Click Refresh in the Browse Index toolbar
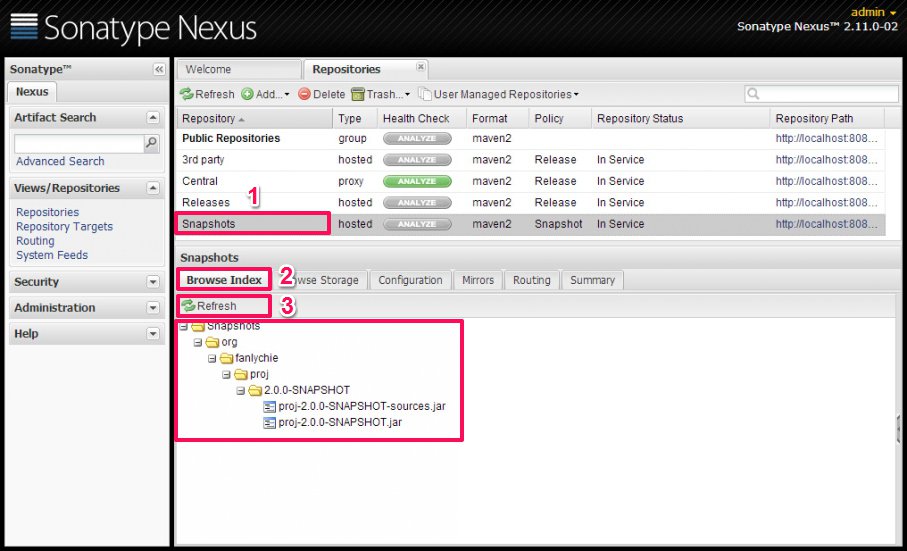907x551 pixels. tap(209, 306)
